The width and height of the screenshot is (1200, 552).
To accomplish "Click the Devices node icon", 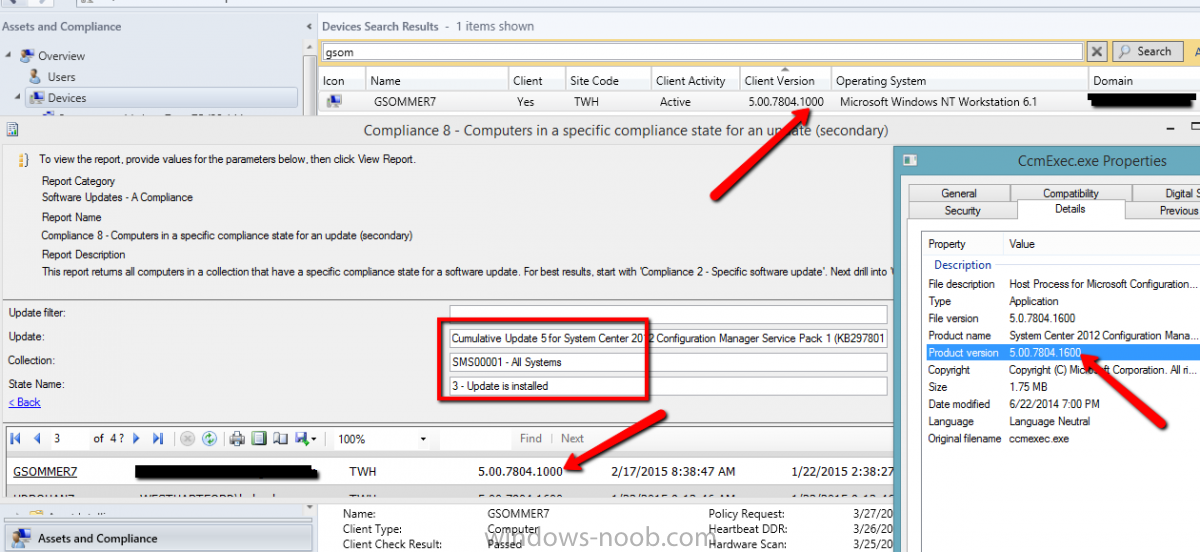I will point(35,98).
